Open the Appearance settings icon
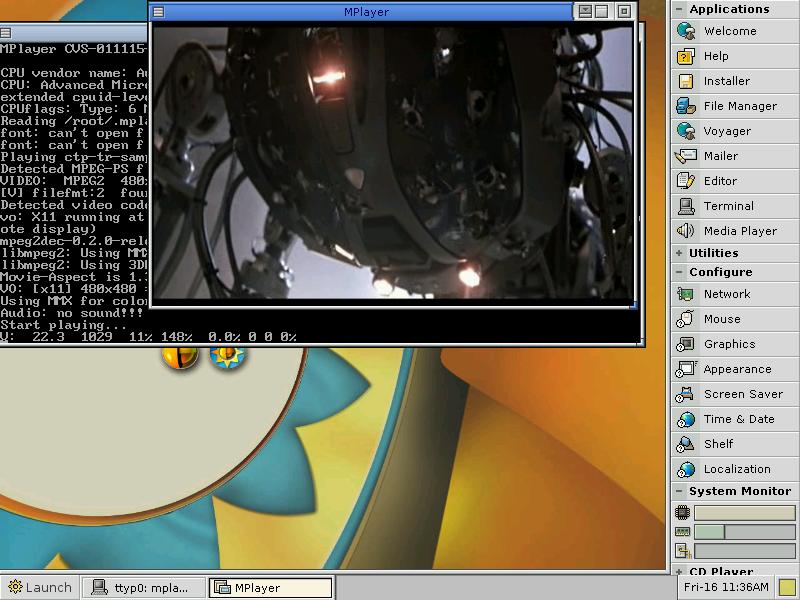This screenshot has height=600, width=800. pos(686,369)
